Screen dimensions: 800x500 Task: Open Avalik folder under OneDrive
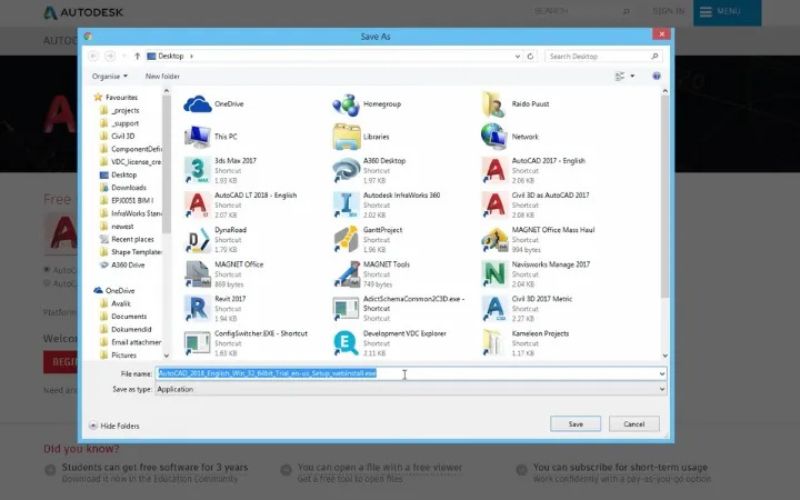point(116,304)
